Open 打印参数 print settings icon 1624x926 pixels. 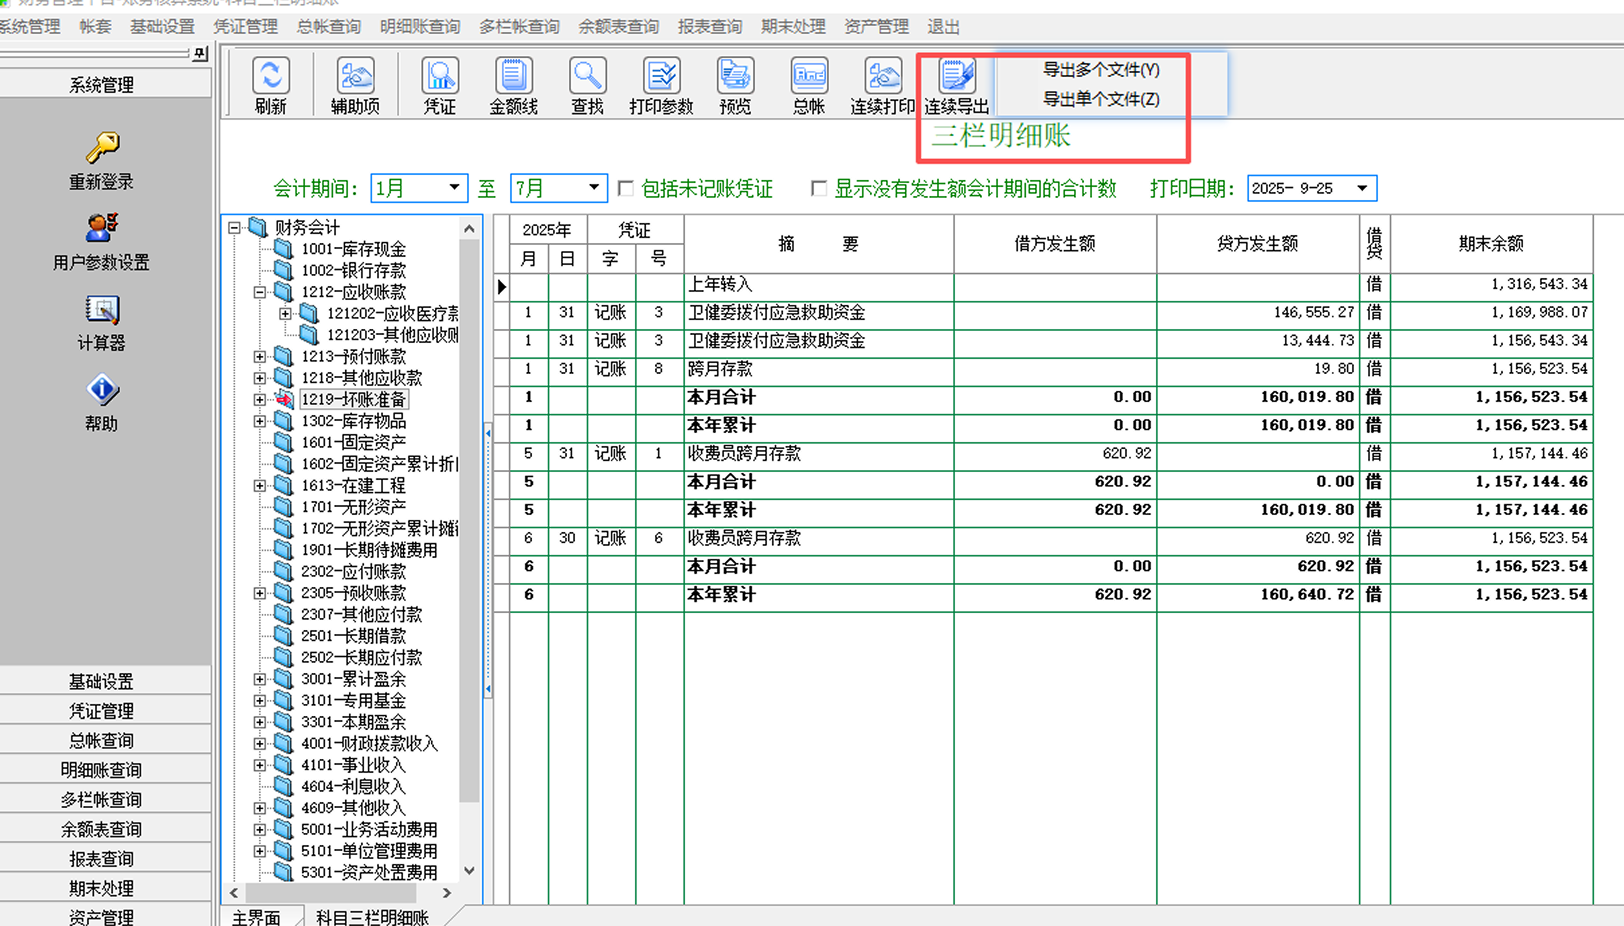[661, 76]
